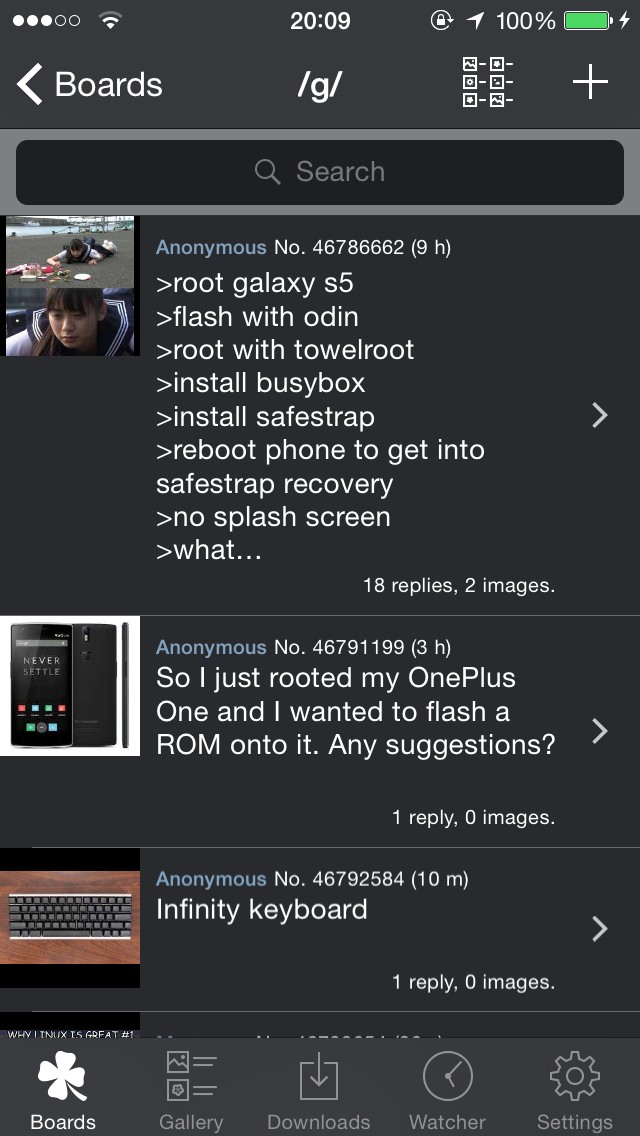The image size is (640, 1136).
Task: Select the Boards clover icon
Action: 63,1077
